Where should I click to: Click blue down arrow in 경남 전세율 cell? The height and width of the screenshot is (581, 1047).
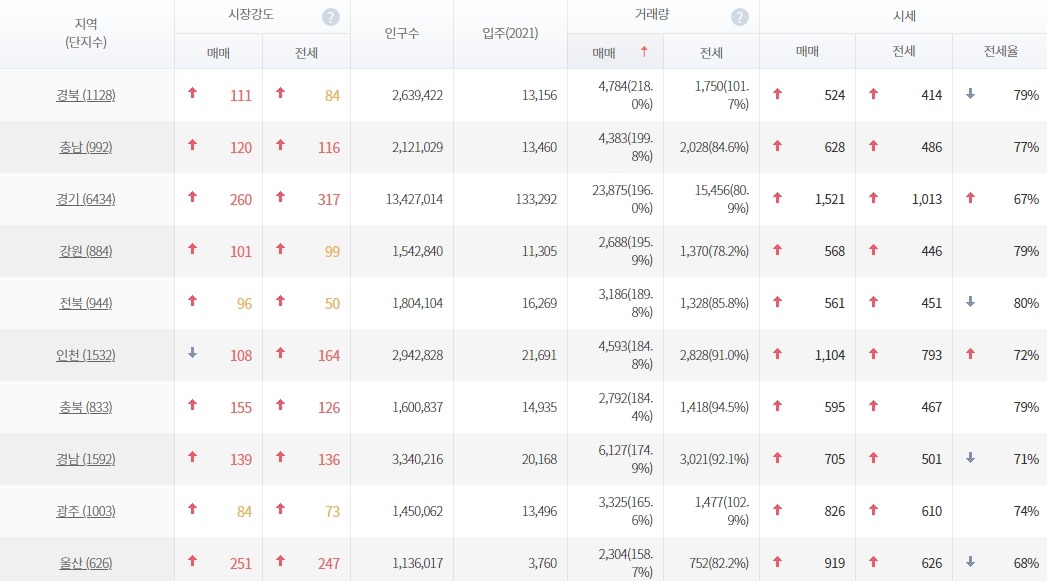[x=970, y=458]
